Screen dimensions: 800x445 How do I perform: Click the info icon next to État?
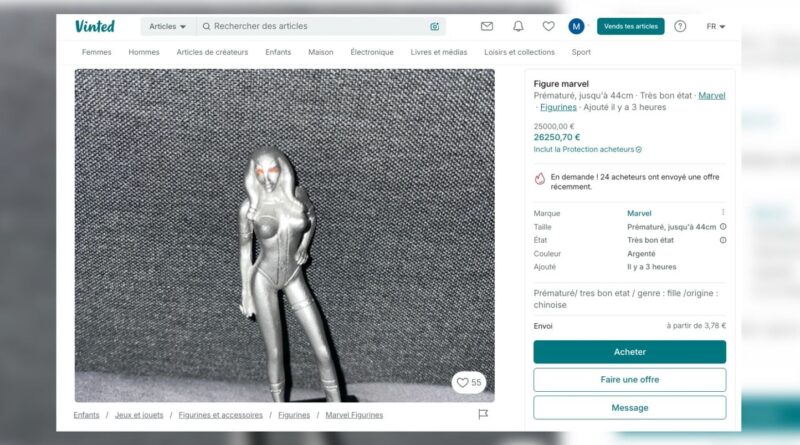coord(723,240)
